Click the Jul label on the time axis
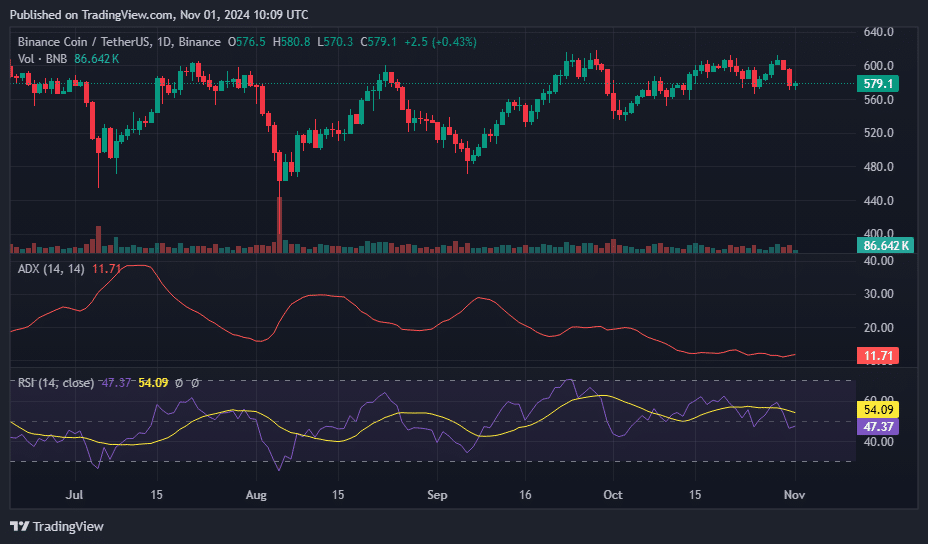This screenshot has height=544, width=928. pos(74,495)
